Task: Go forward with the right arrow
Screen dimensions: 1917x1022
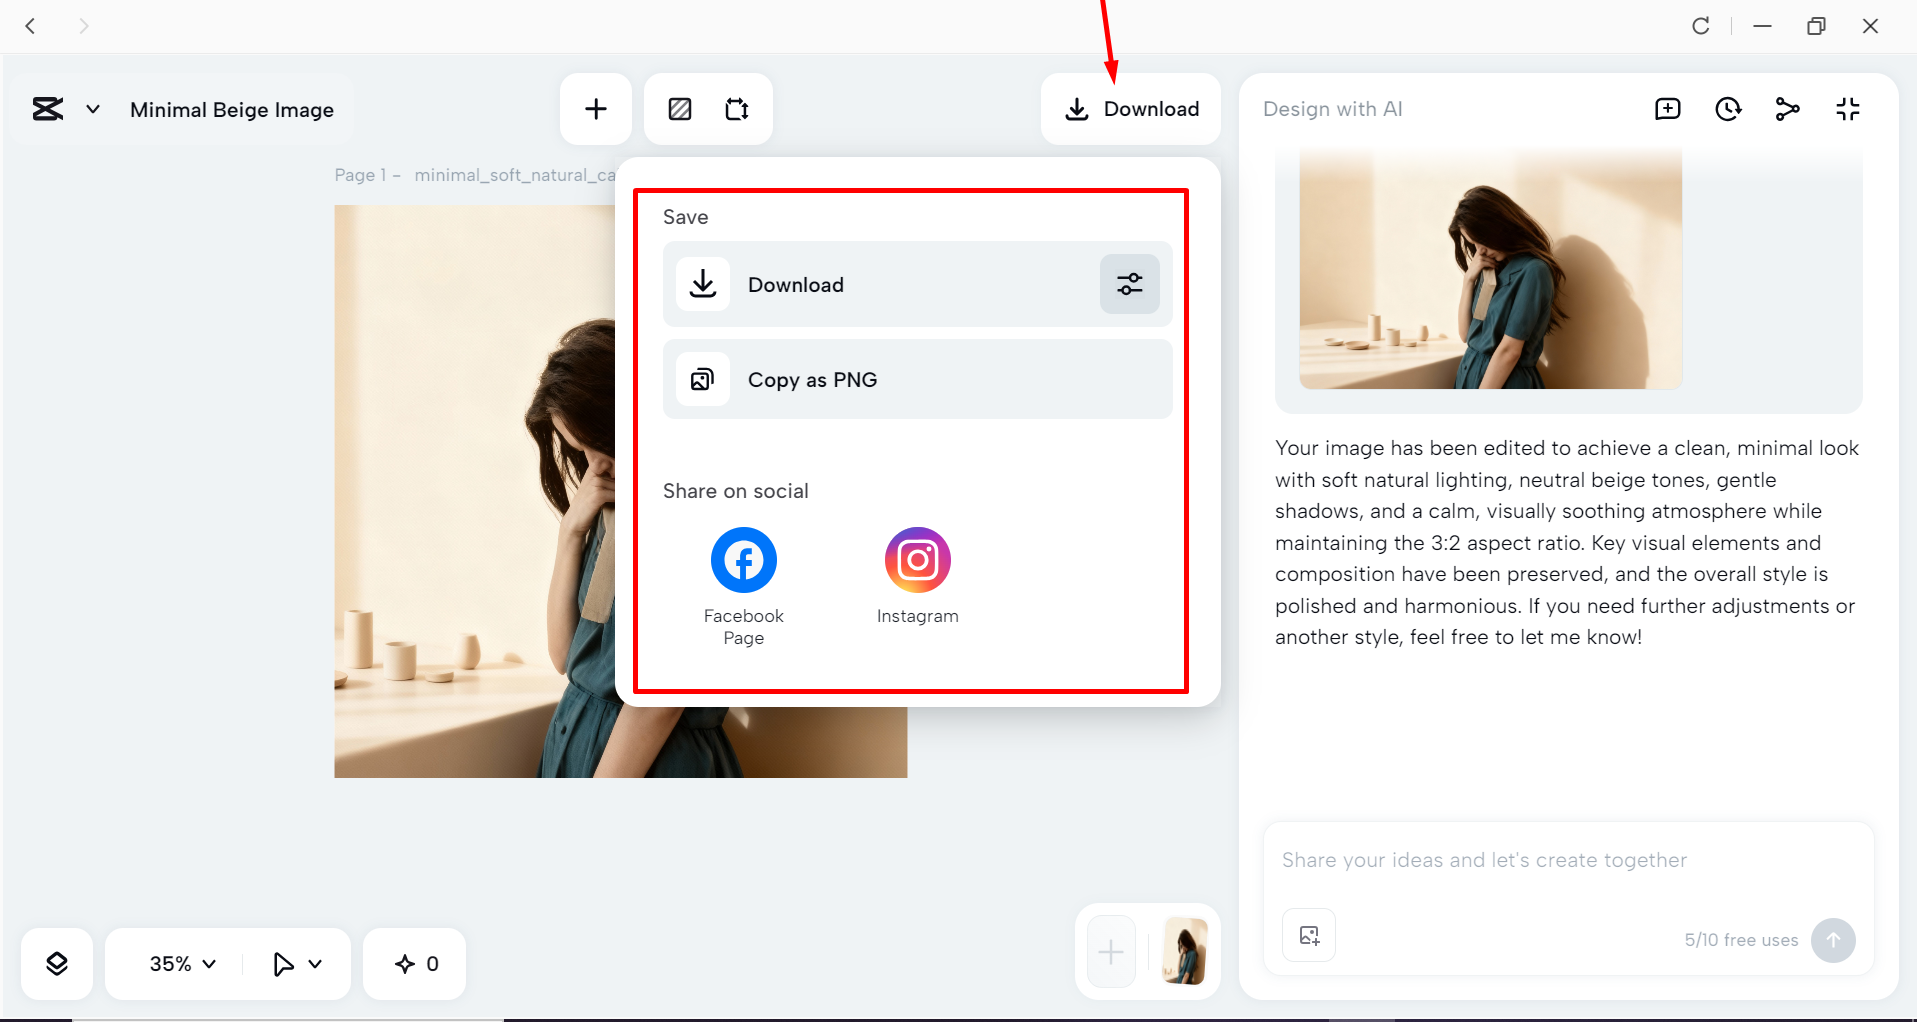Action: pyautogui.click(x=84, y=26)
